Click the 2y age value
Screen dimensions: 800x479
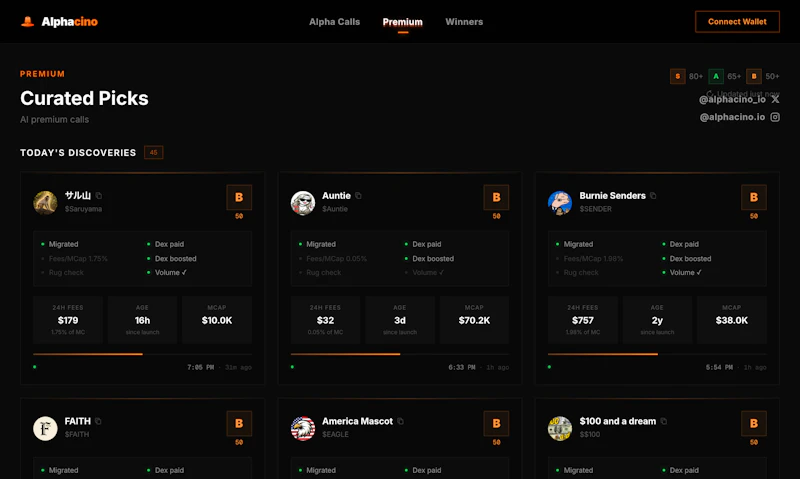657,320
